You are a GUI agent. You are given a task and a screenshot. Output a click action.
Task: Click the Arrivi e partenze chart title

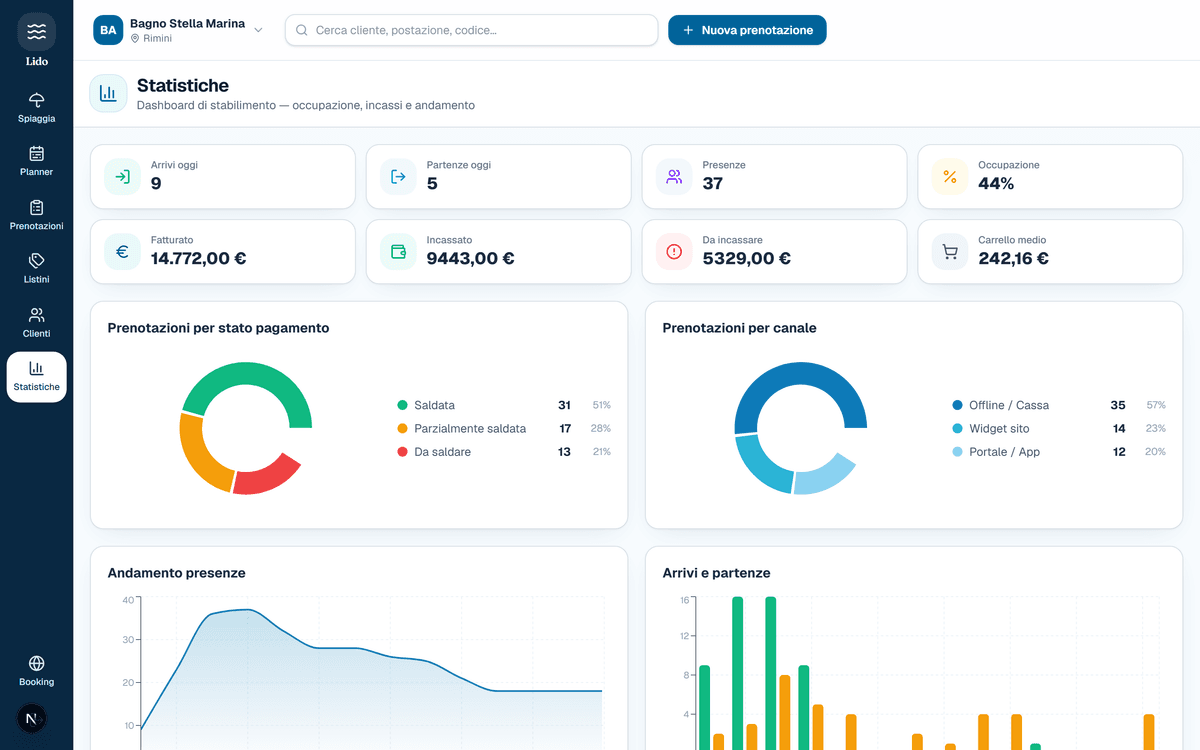(x=716, y=573)
